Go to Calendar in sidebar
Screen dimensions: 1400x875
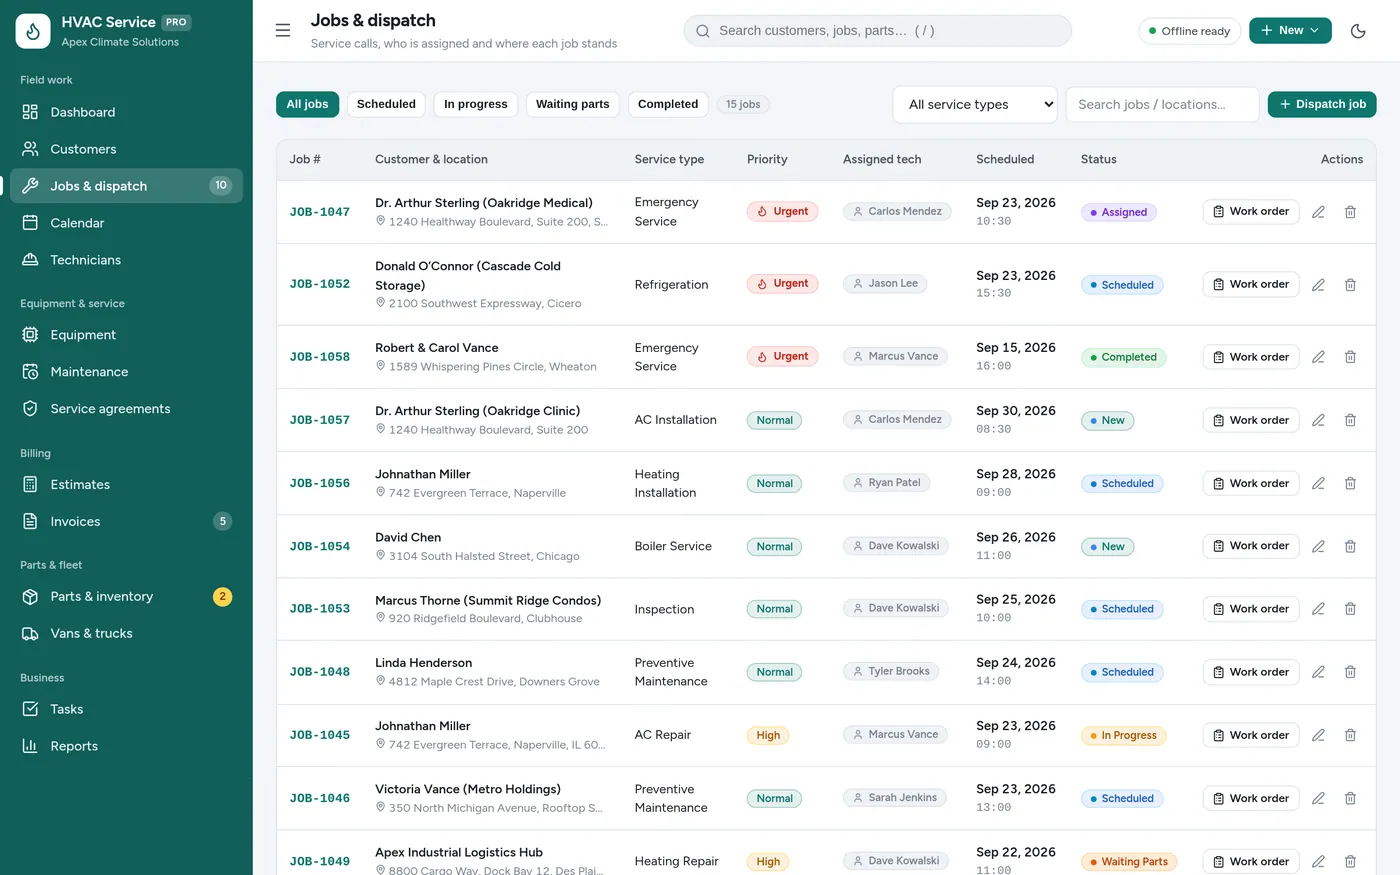click(126, 223)
